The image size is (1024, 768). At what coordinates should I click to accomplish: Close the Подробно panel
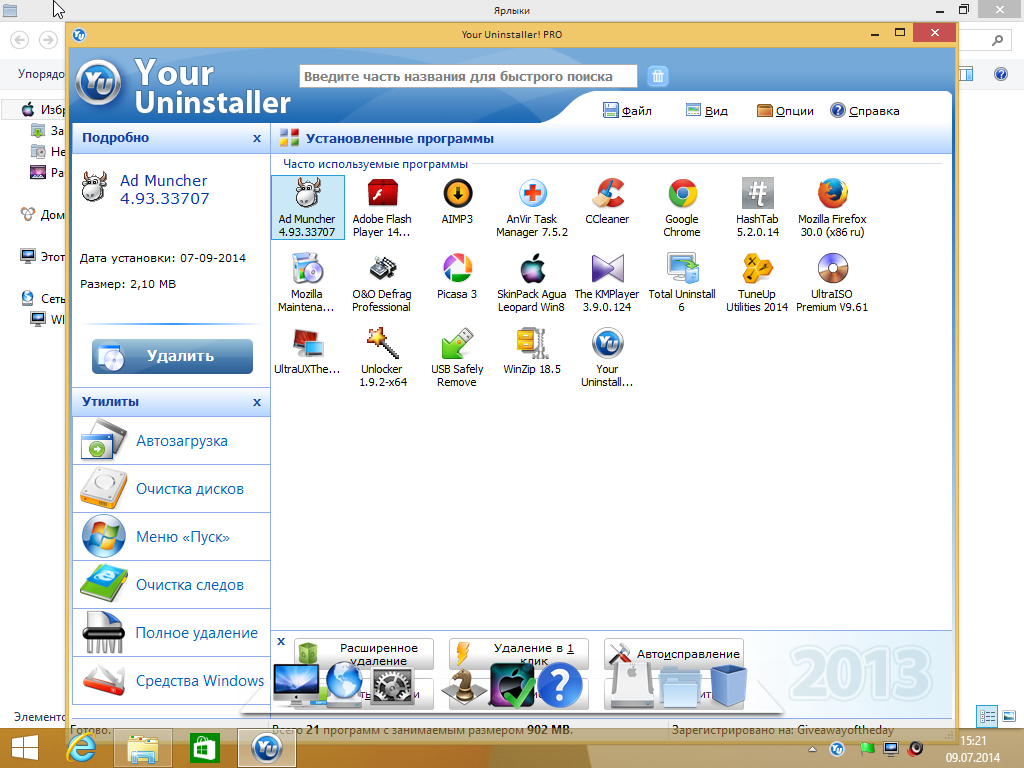[x=257, y=138]
